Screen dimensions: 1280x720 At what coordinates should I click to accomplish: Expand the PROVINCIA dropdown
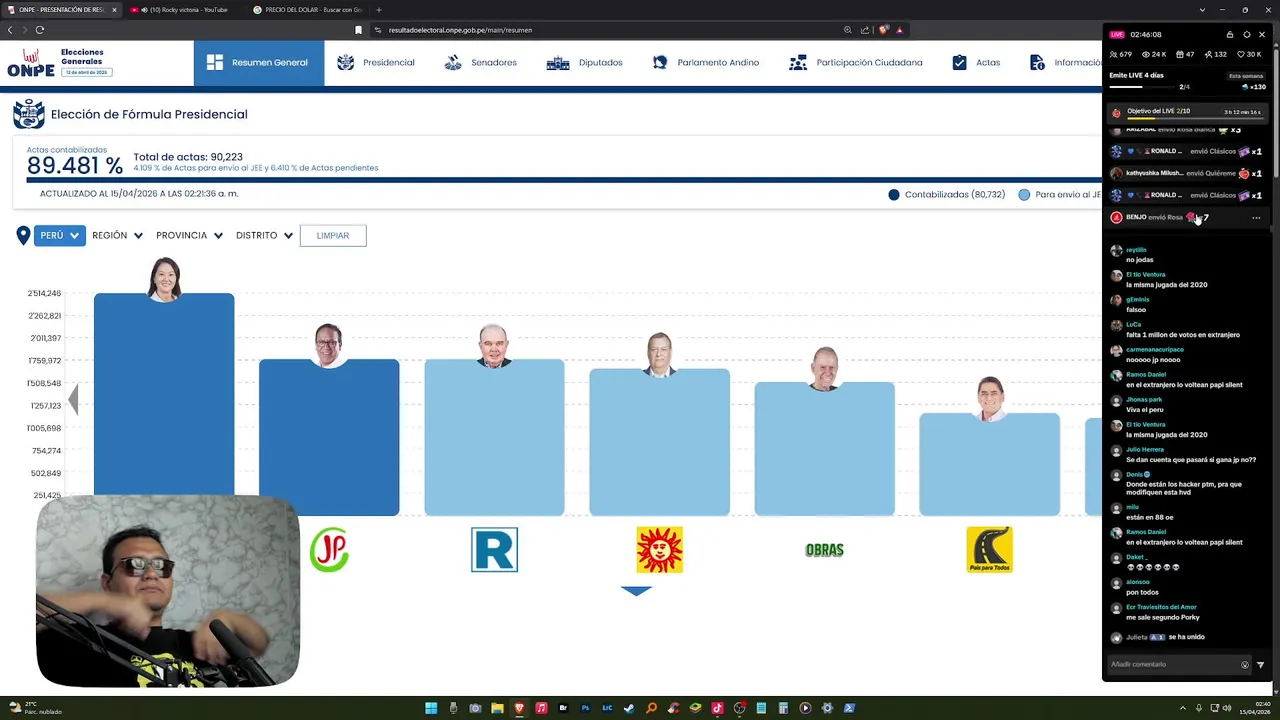coord(189,235)
